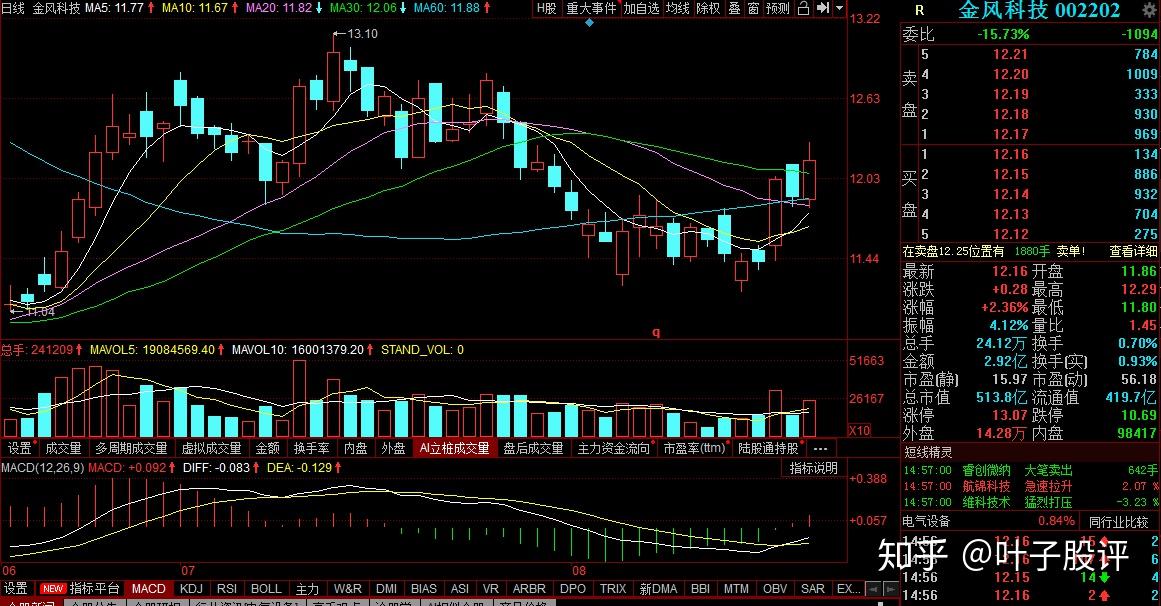Click 睿创微纳 in short-term alerts

(x=986, y=470)
